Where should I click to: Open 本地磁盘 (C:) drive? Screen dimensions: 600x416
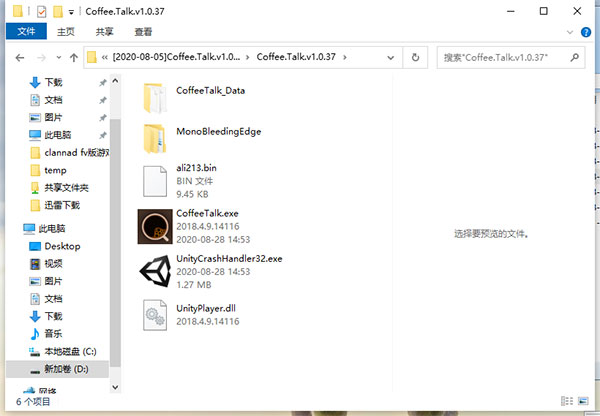[70, 351]
